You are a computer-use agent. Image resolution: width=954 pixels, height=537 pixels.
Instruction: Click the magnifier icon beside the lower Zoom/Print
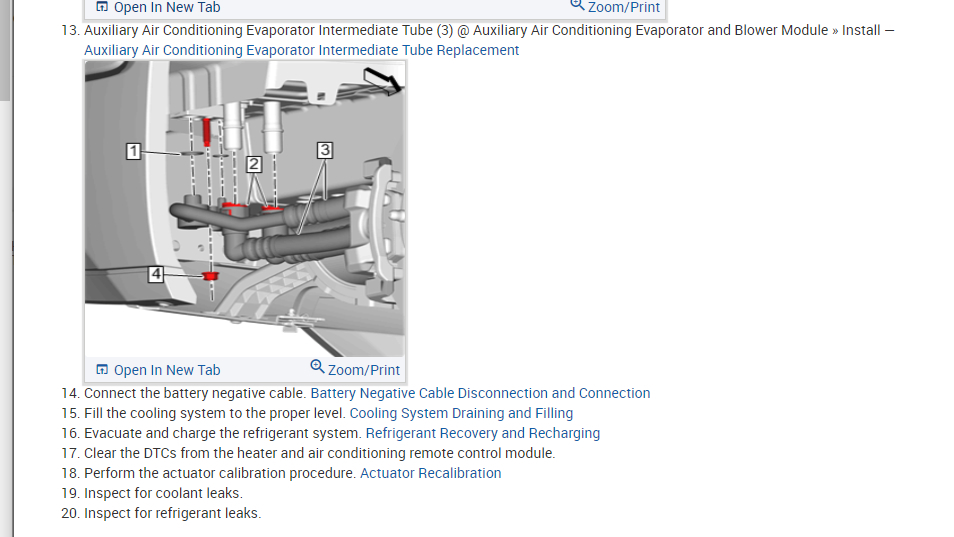coord(317,367)
